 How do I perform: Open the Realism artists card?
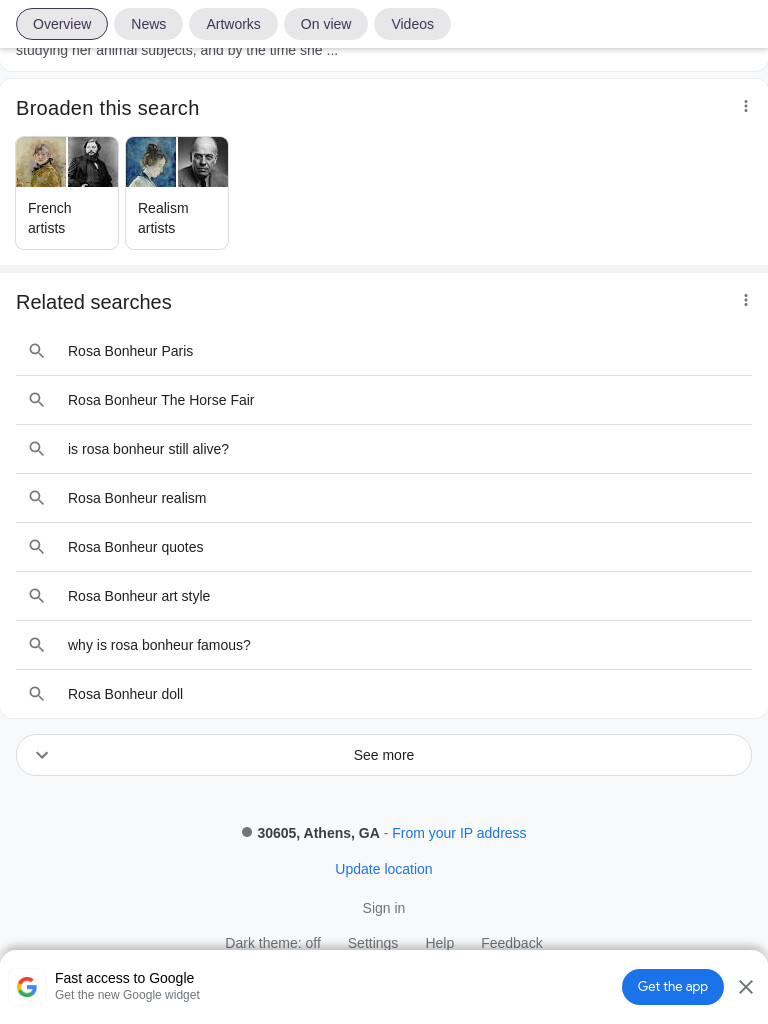coord(177,193)
